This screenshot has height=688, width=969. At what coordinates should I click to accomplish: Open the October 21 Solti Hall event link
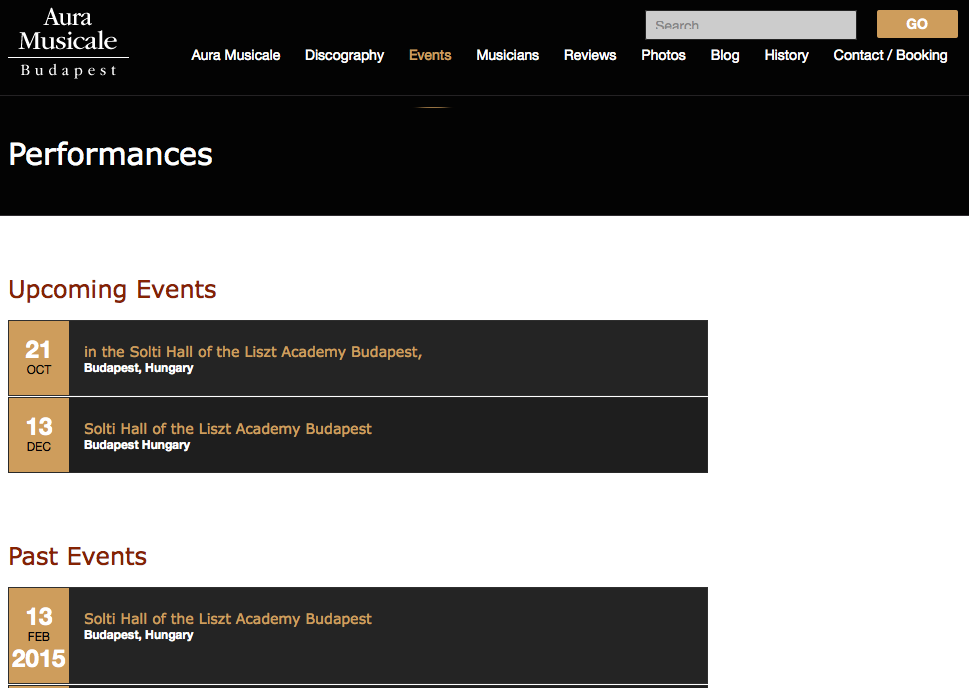click(x=253, y=352)
